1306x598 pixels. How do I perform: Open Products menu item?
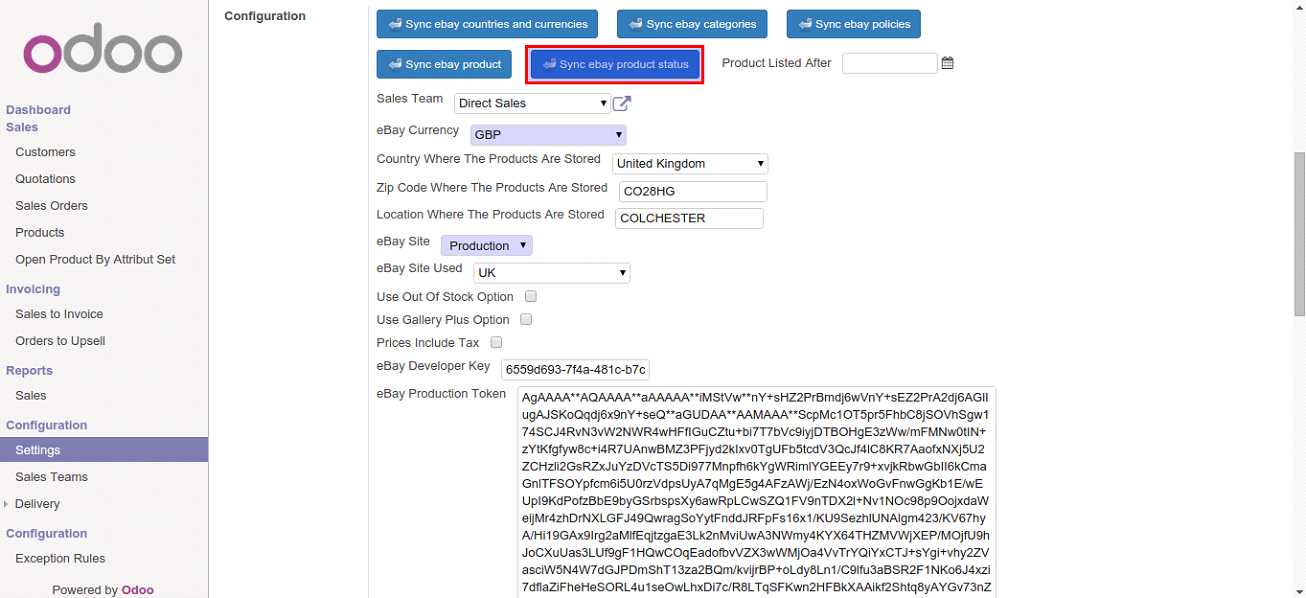40,233
